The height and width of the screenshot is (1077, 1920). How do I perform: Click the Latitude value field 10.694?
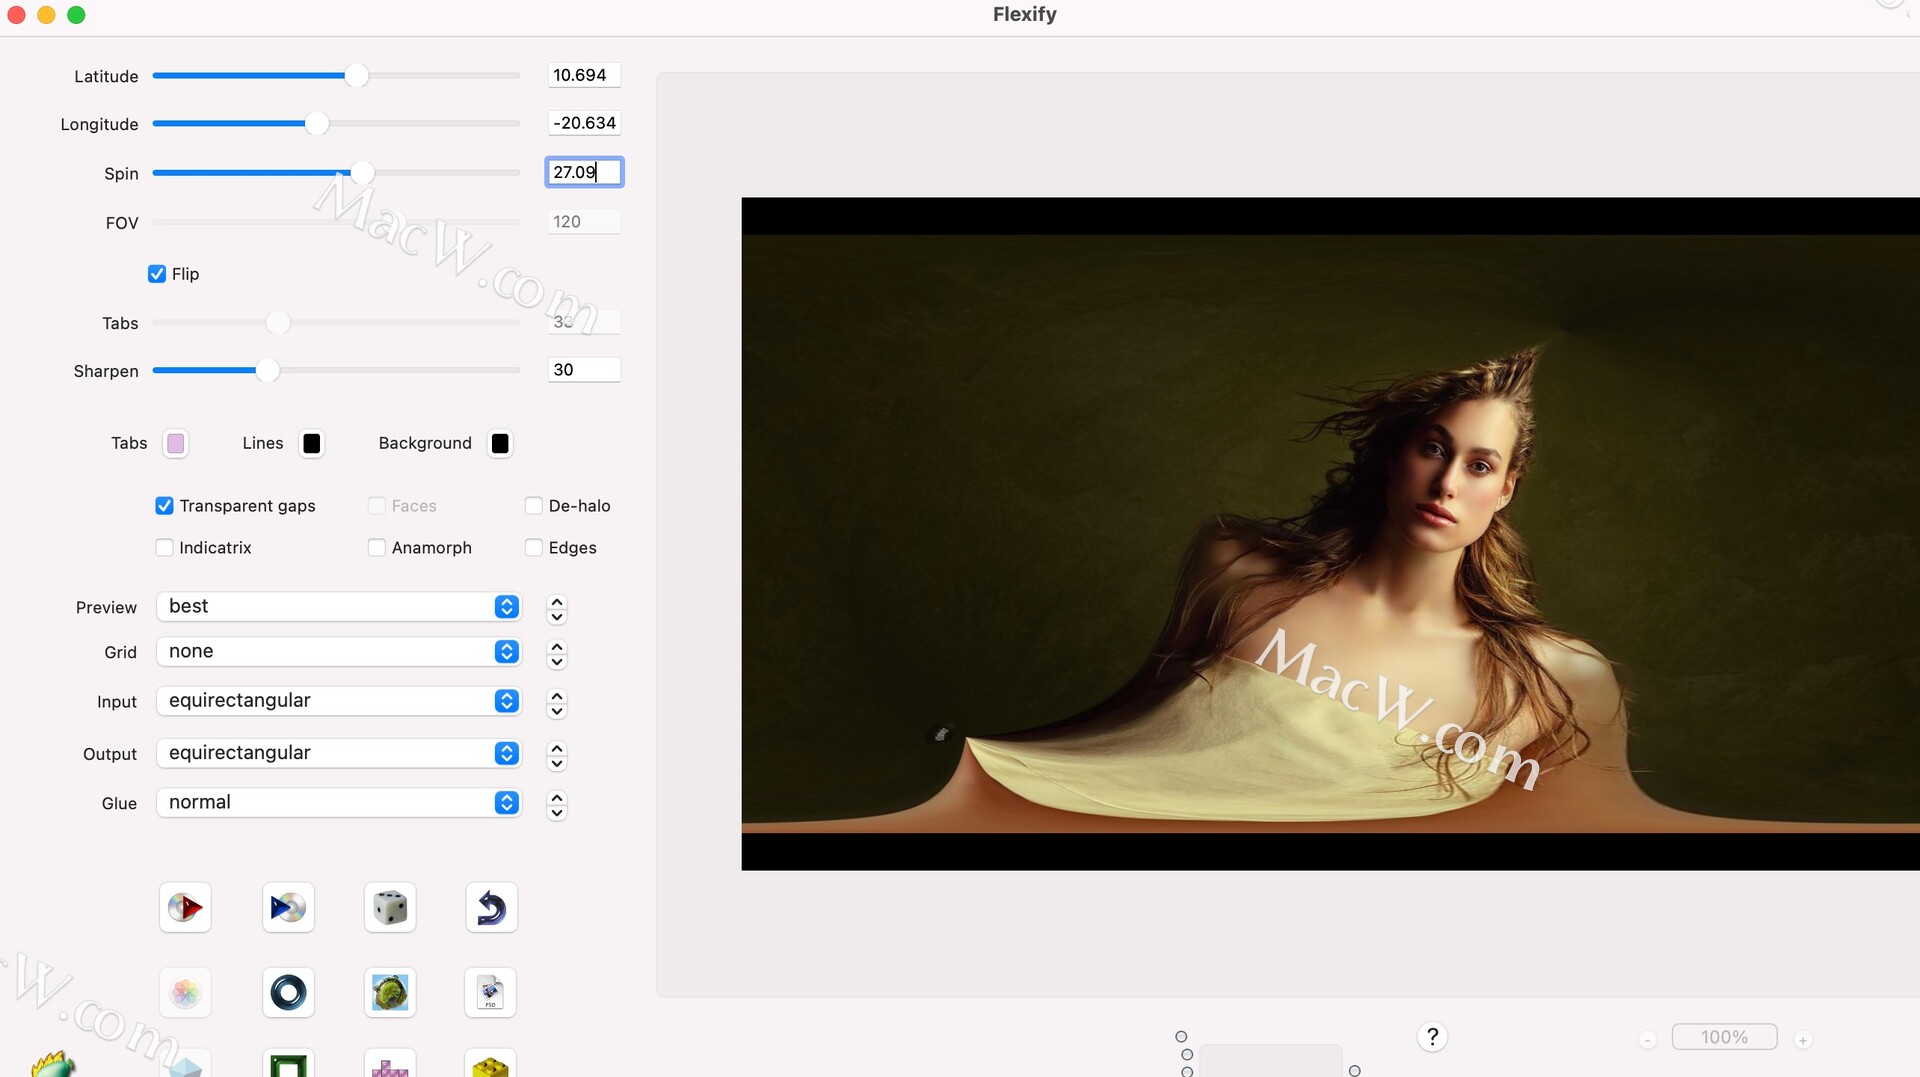pos(584,75)
